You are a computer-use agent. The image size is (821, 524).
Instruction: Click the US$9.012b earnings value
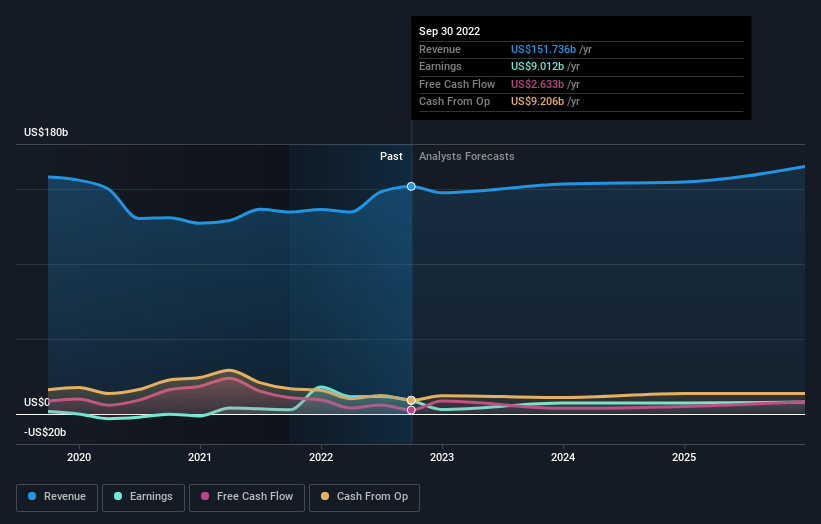click(537, 66)
